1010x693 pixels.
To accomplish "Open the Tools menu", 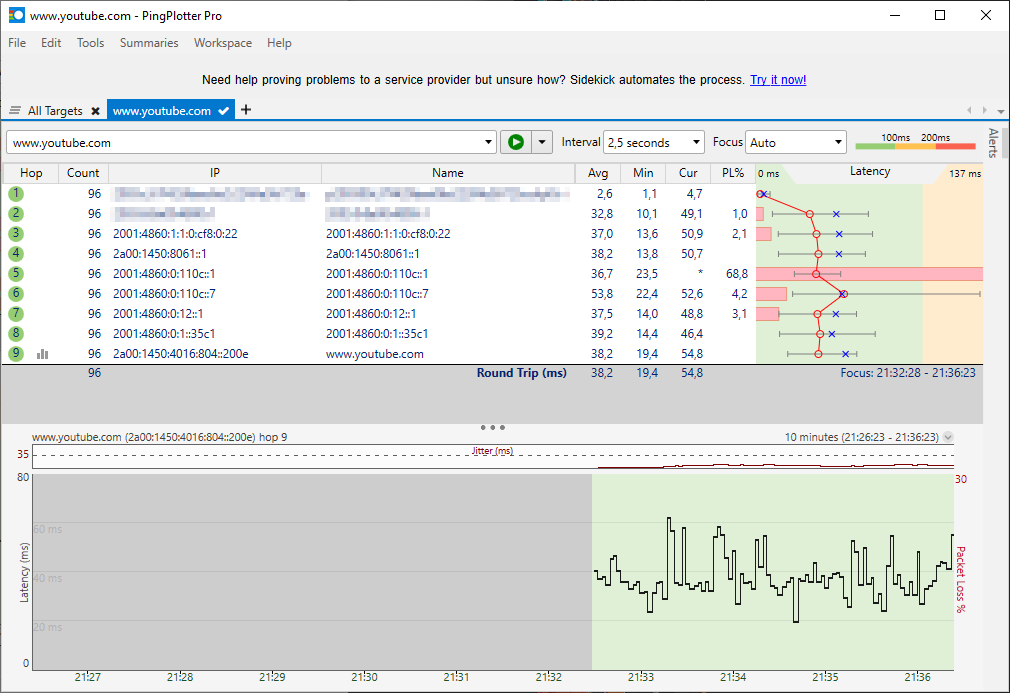I will coord(90,43).
